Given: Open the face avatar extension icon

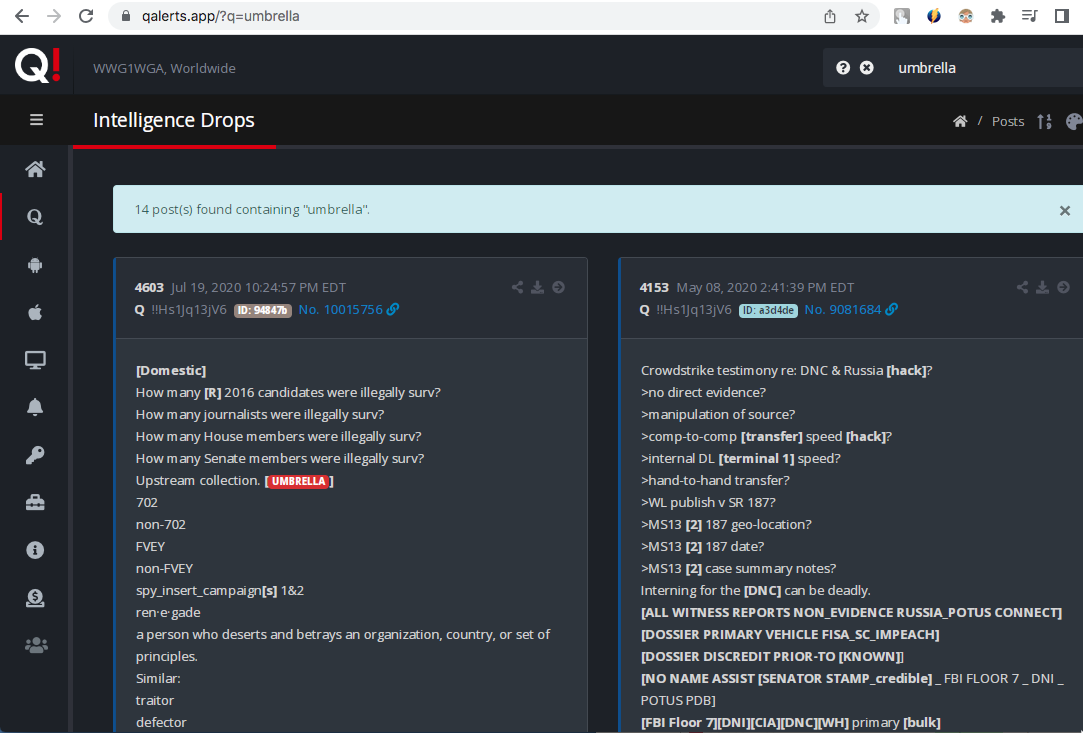Looking at the screenshot, I should [966, 16].
